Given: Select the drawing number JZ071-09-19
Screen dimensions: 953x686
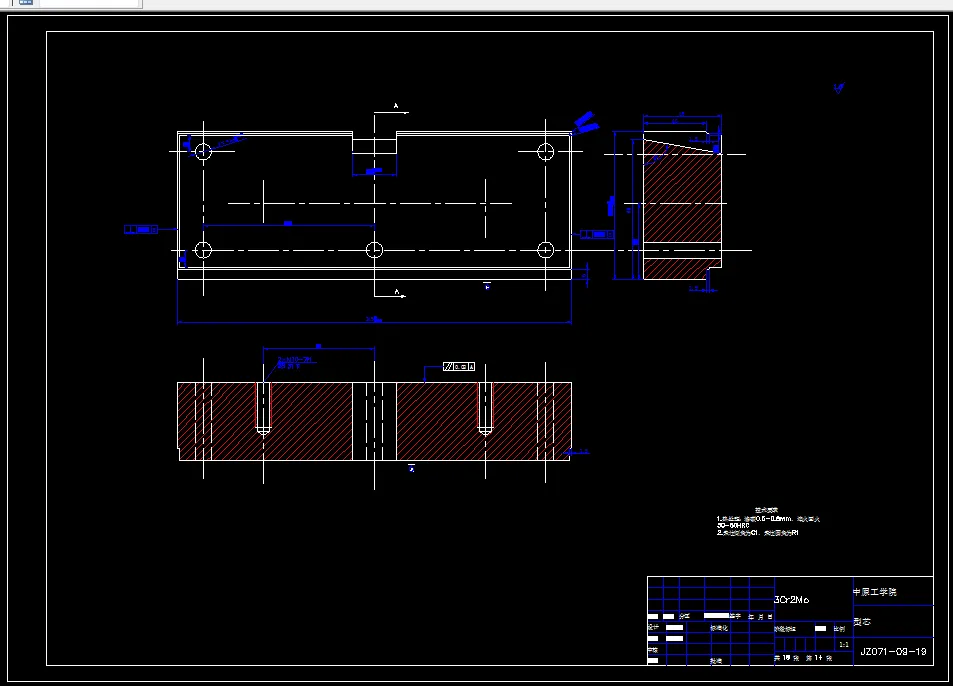Looking at the screenshot, I should click(893, 651).
